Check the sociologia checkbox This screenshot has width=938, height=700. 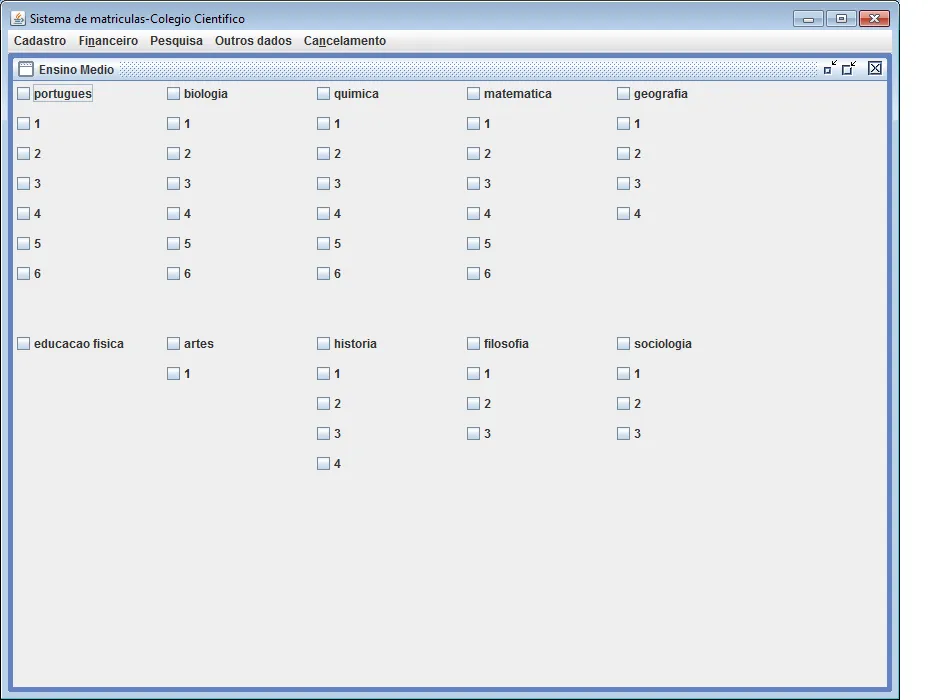point(623,343)
